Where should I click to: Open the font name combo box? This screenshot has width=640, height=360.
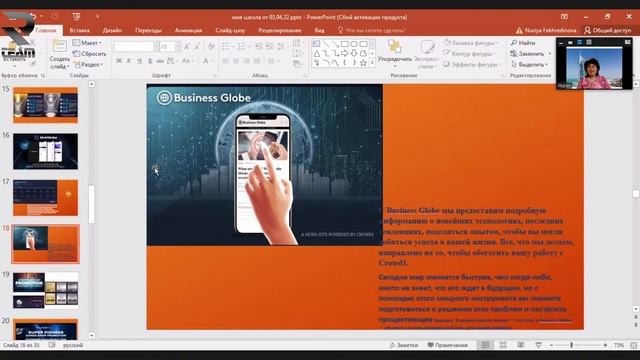(136, 47)
